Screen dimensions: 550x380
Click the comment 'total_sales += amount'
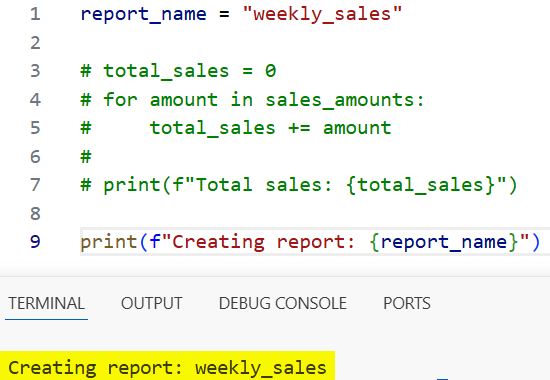click(x=270, y=128)
